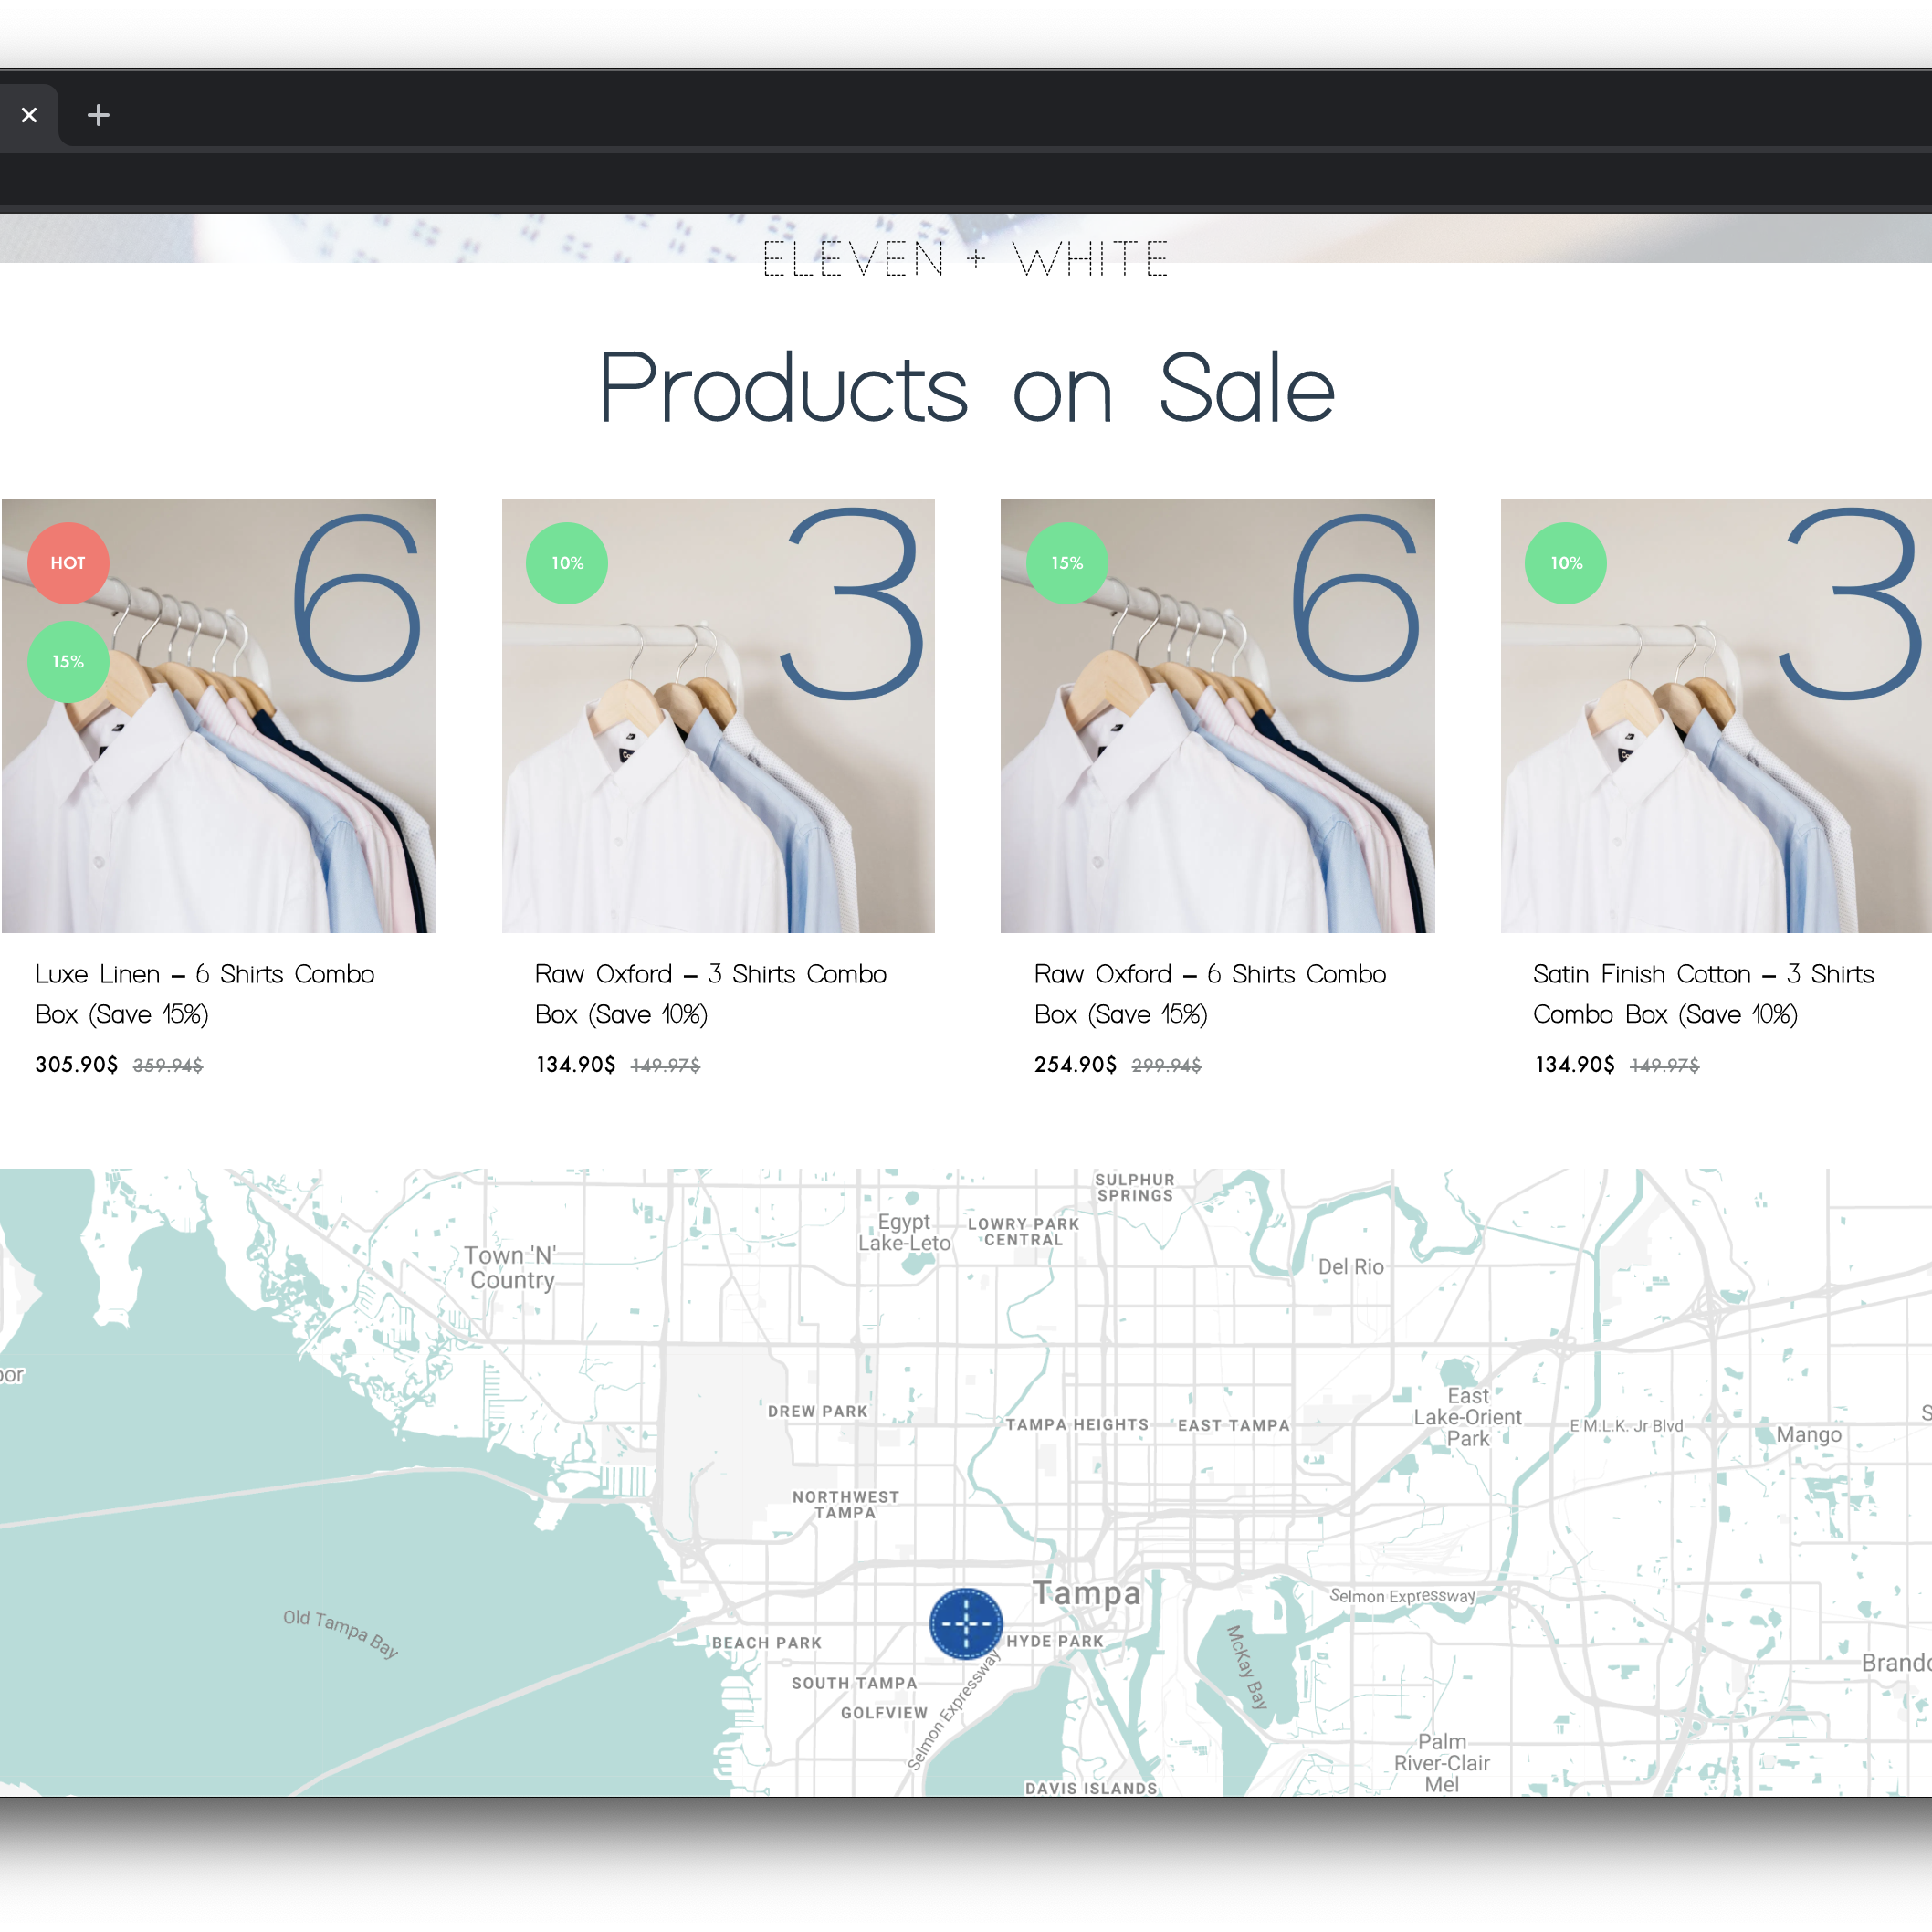Click 10% badge on Raw Oxford 3 Shirts
The height and width of the screenshot is (1932, 1932).
click(x=567, y=563)
